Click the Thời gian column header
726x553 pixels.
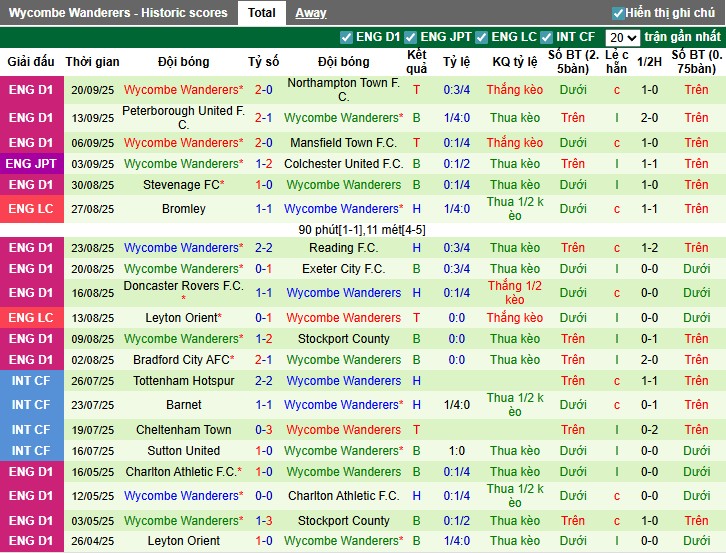[x=92, y=62]
